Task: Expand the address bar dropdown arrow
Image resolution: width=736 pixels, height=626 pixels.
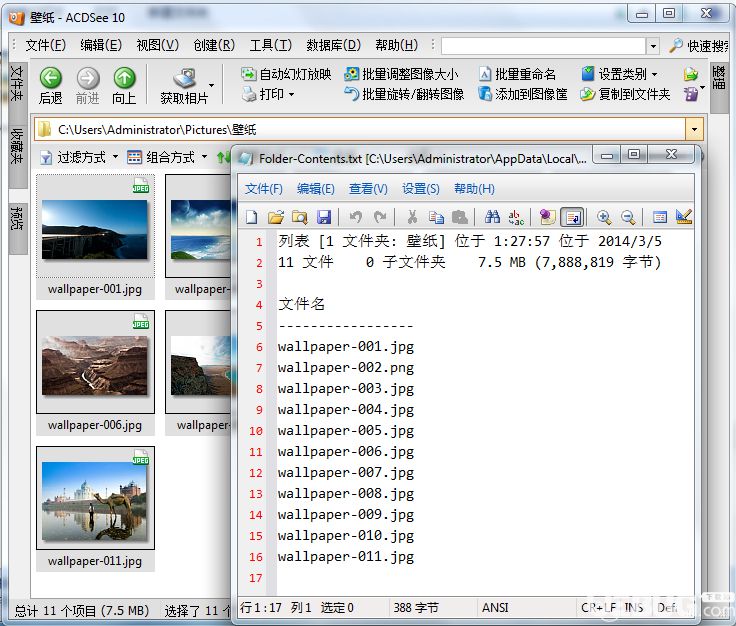Action: (694, 130)
